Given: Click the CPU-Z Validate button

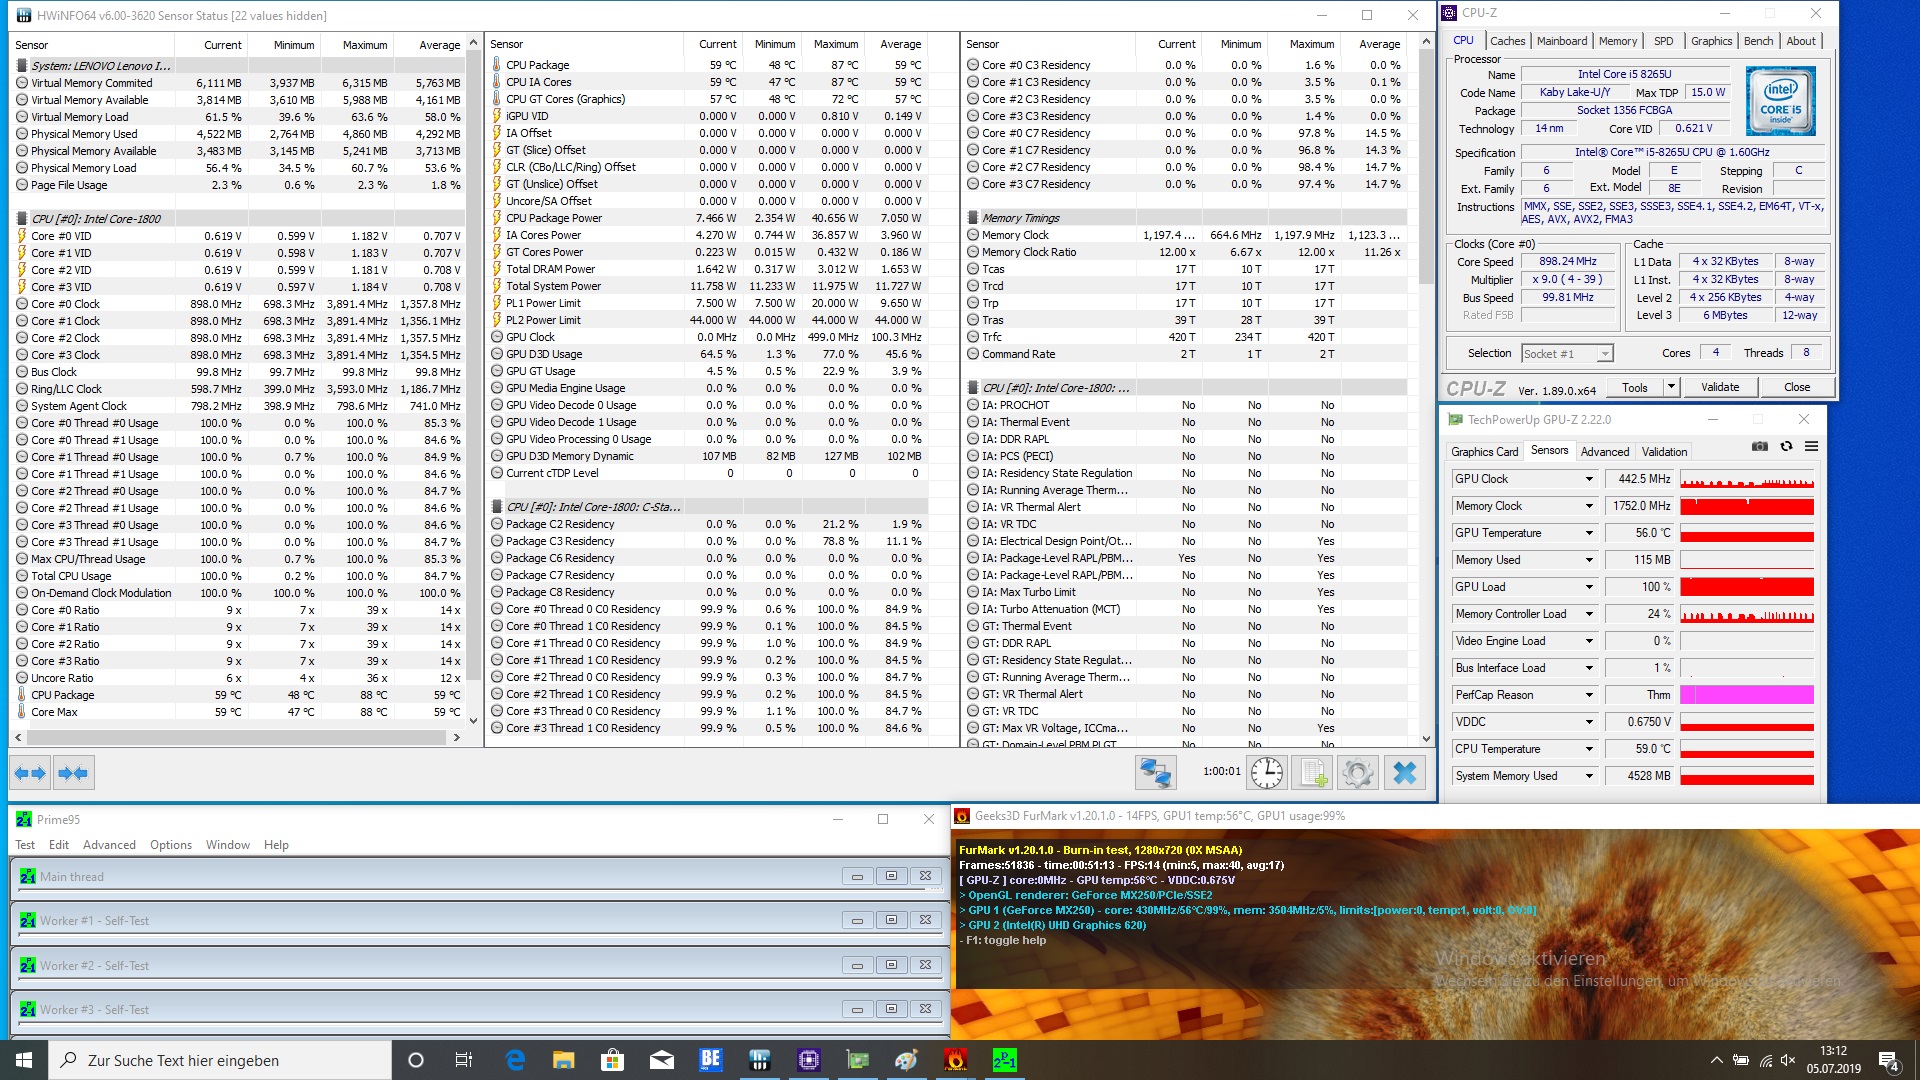Looking at the screenshot, I should point(1719,387).
